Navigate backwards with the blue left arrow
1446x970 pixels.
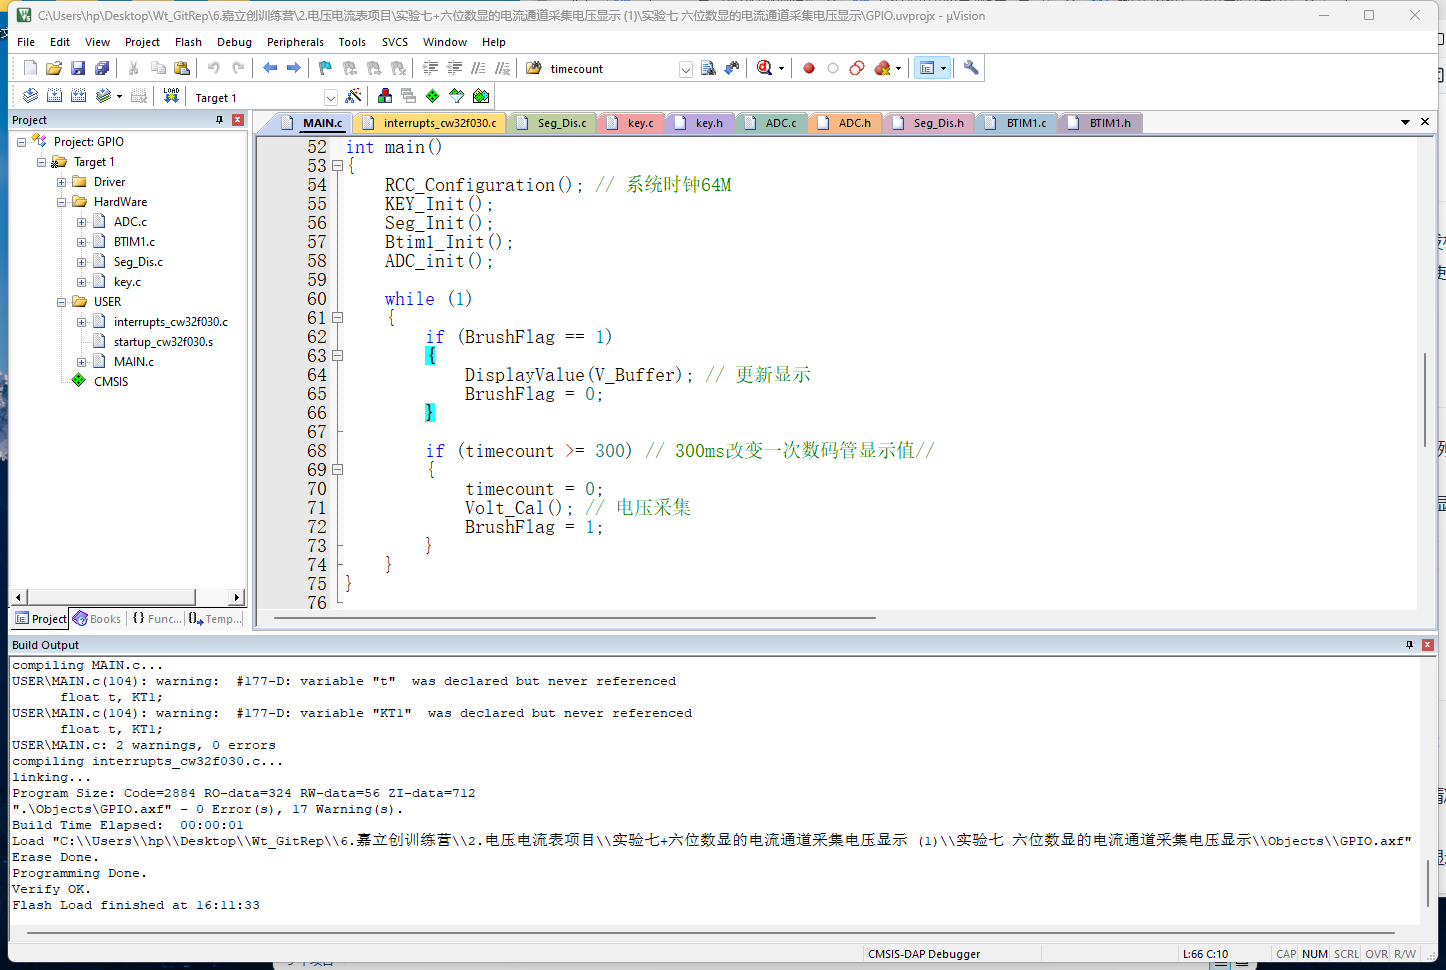(x=270, y=68)
